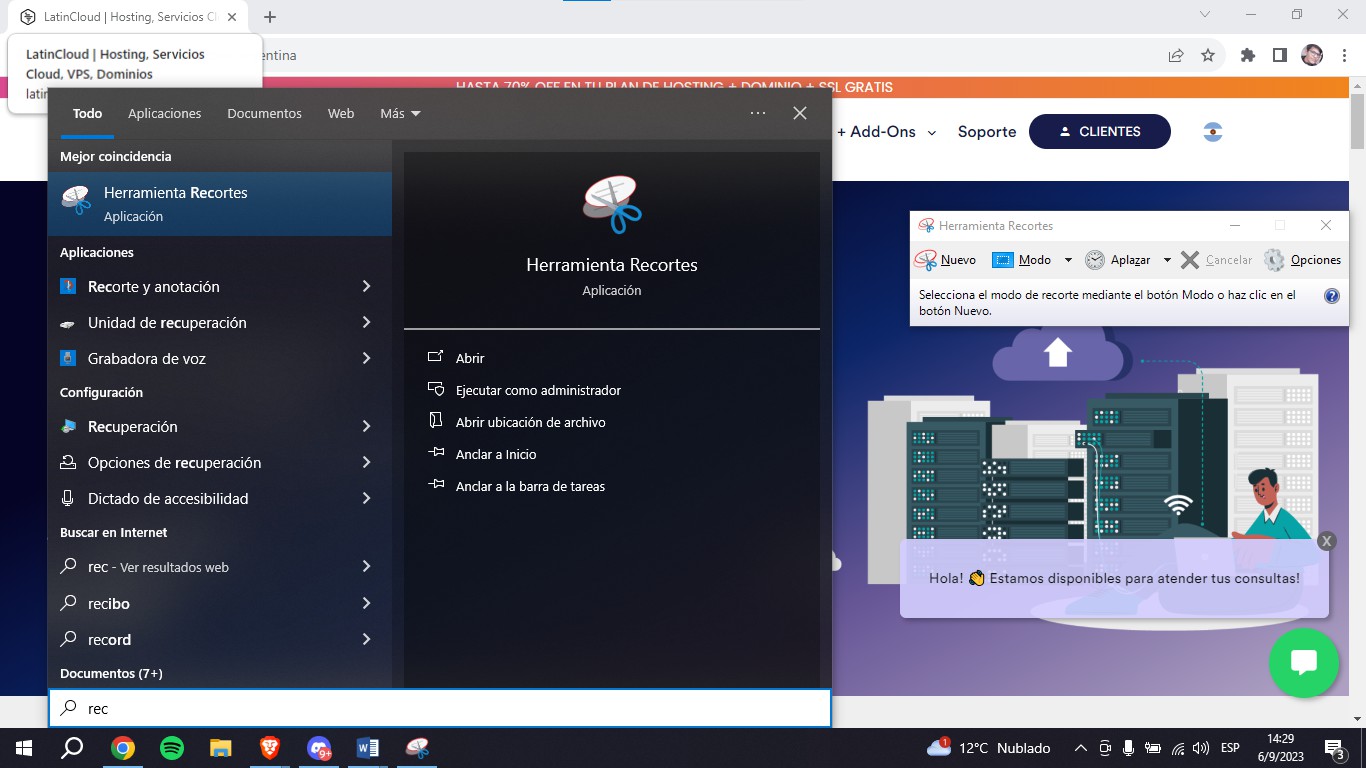1366x768 pixels.
Task: Bookmark this page with the star icon
Action: [x=1208, y=56]
